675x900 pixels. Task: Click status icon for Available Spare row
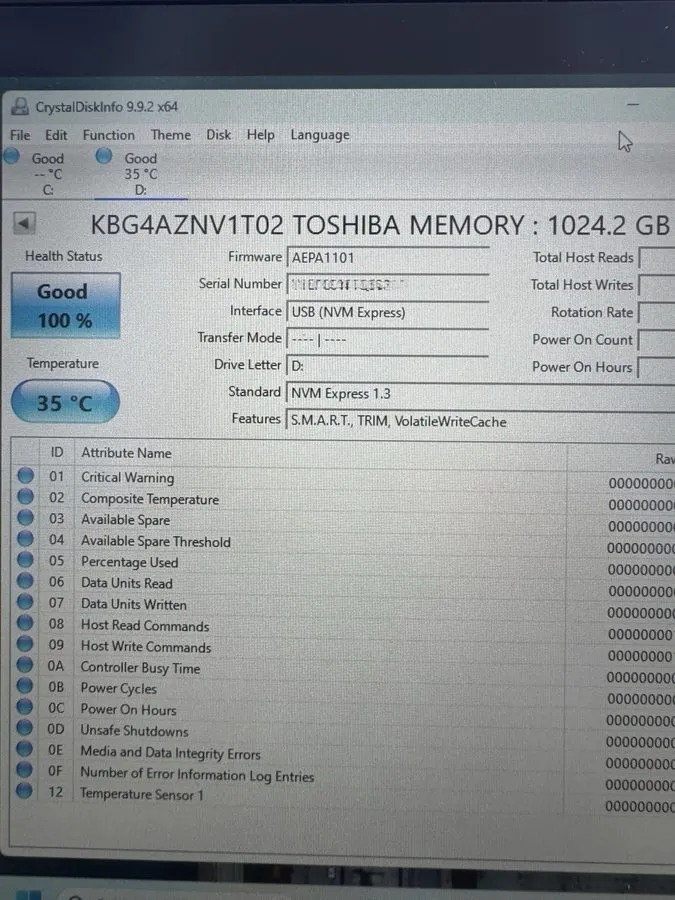(x=25, y=518)
